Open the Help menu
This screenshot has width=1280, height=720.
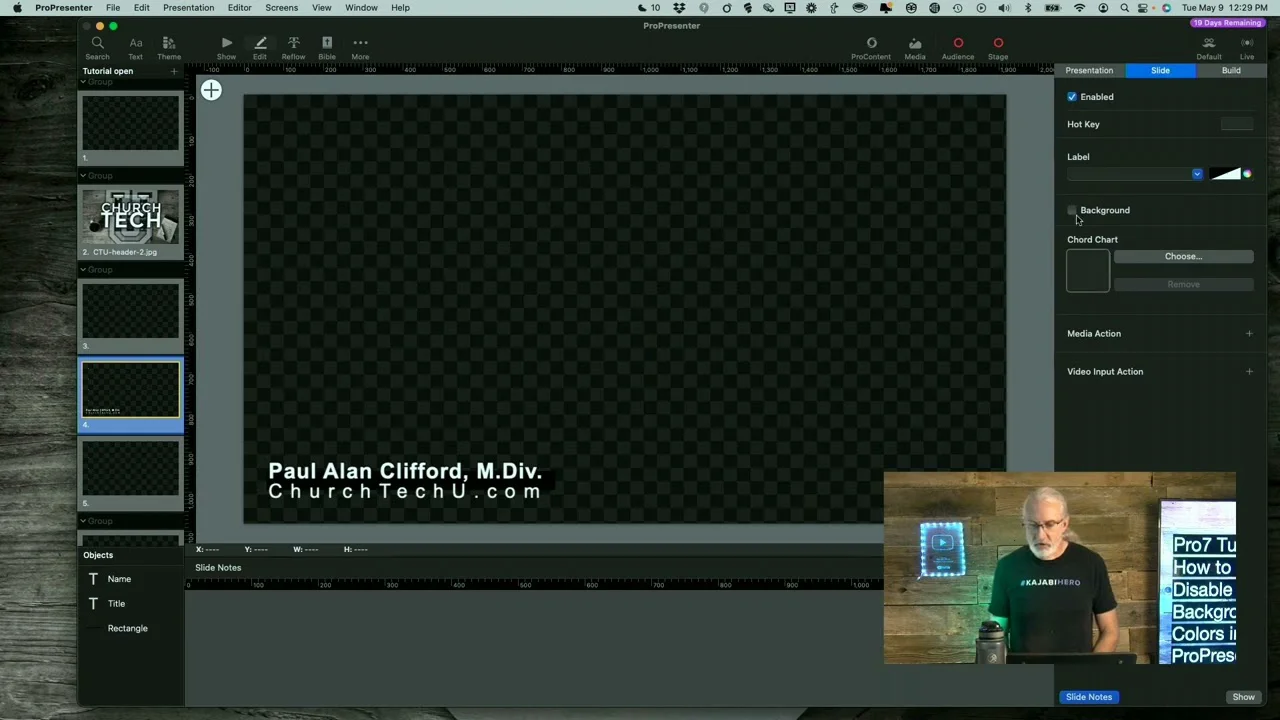[400, 8]
